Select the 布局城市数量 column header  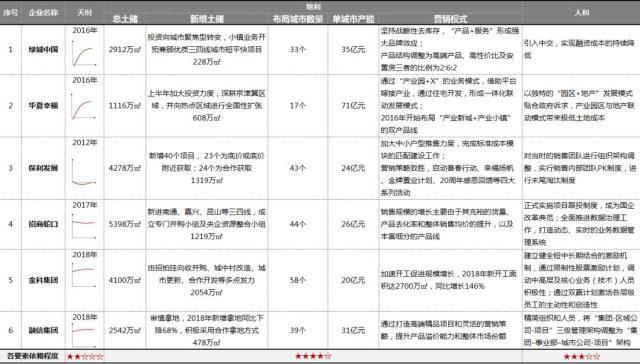(298, 19)
